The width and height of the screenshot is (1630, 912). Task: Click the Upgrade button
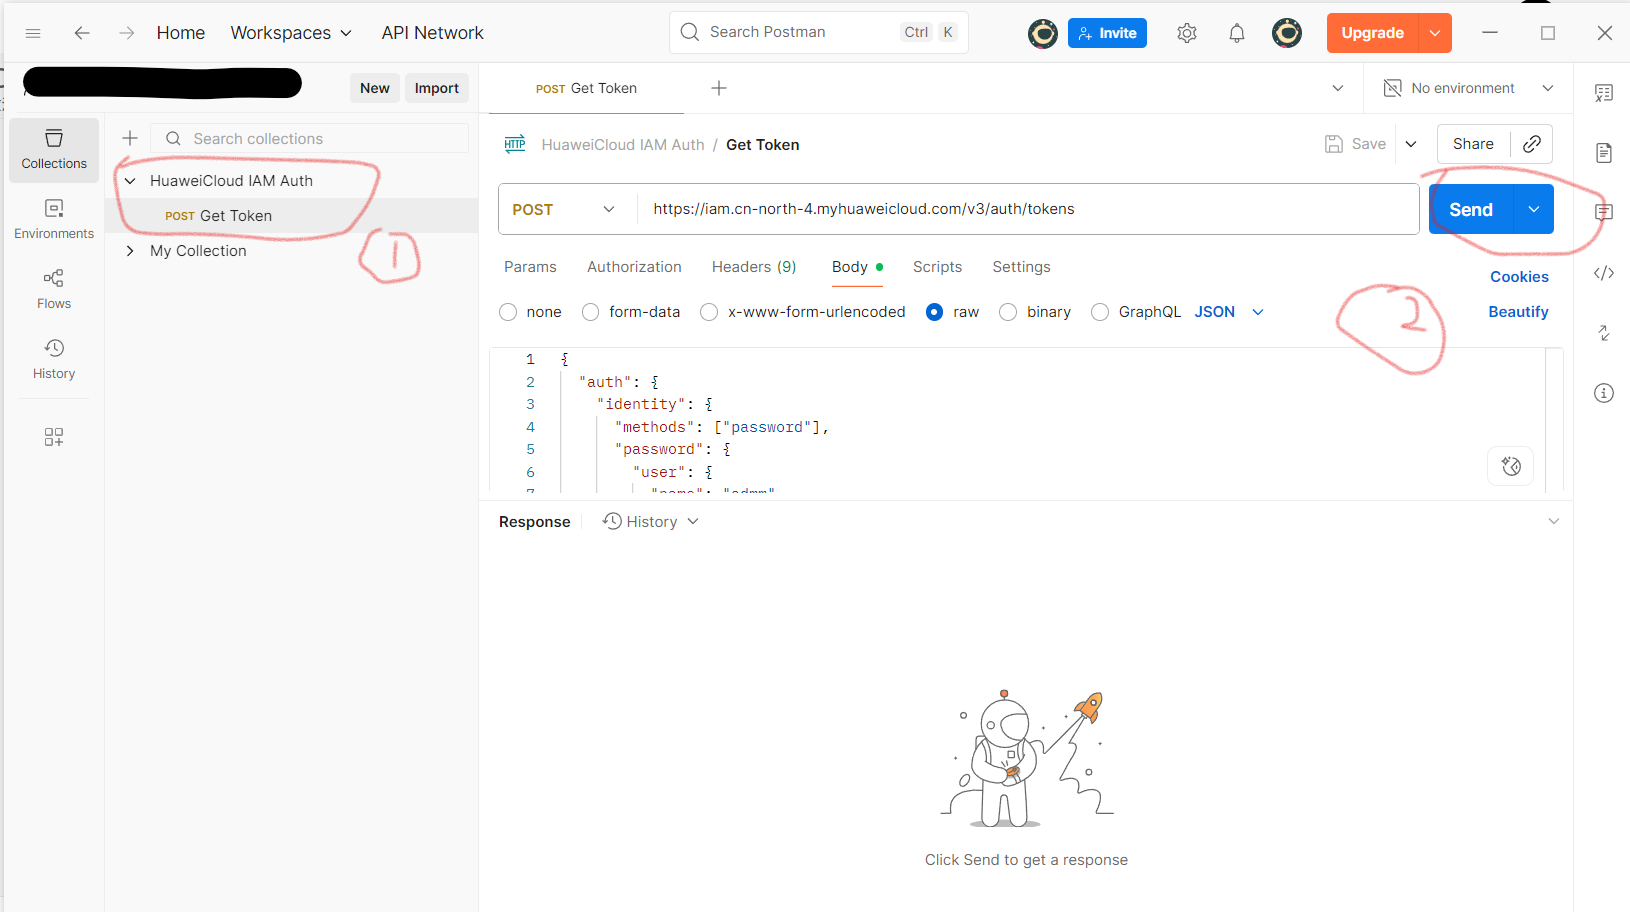(x=1372, y=33)
